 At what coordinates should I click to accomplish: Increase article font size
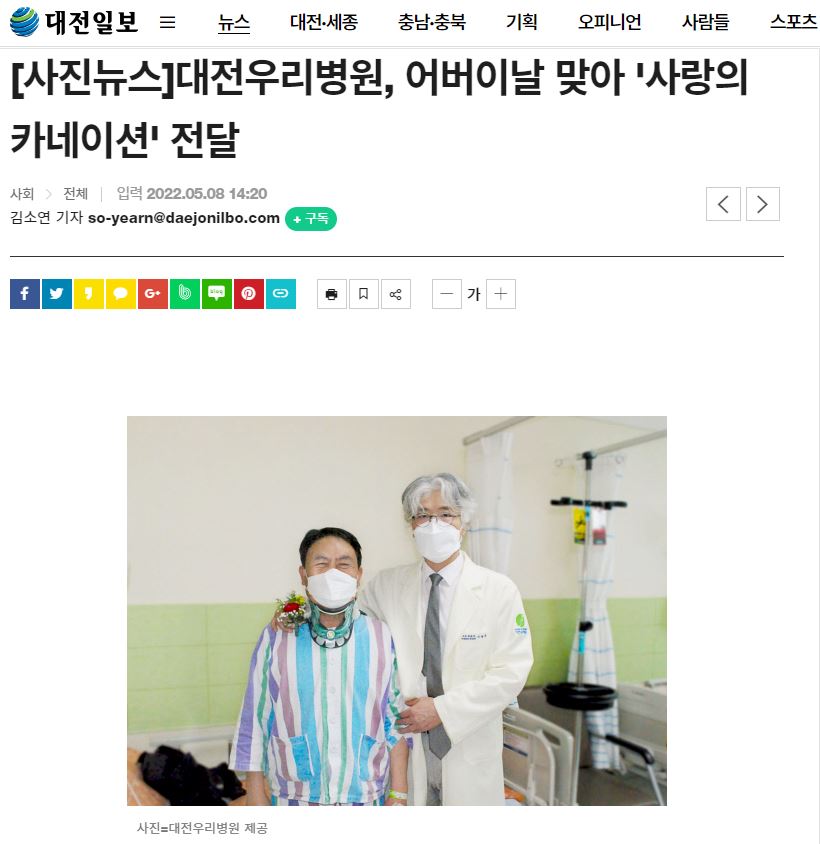[501, 294]
